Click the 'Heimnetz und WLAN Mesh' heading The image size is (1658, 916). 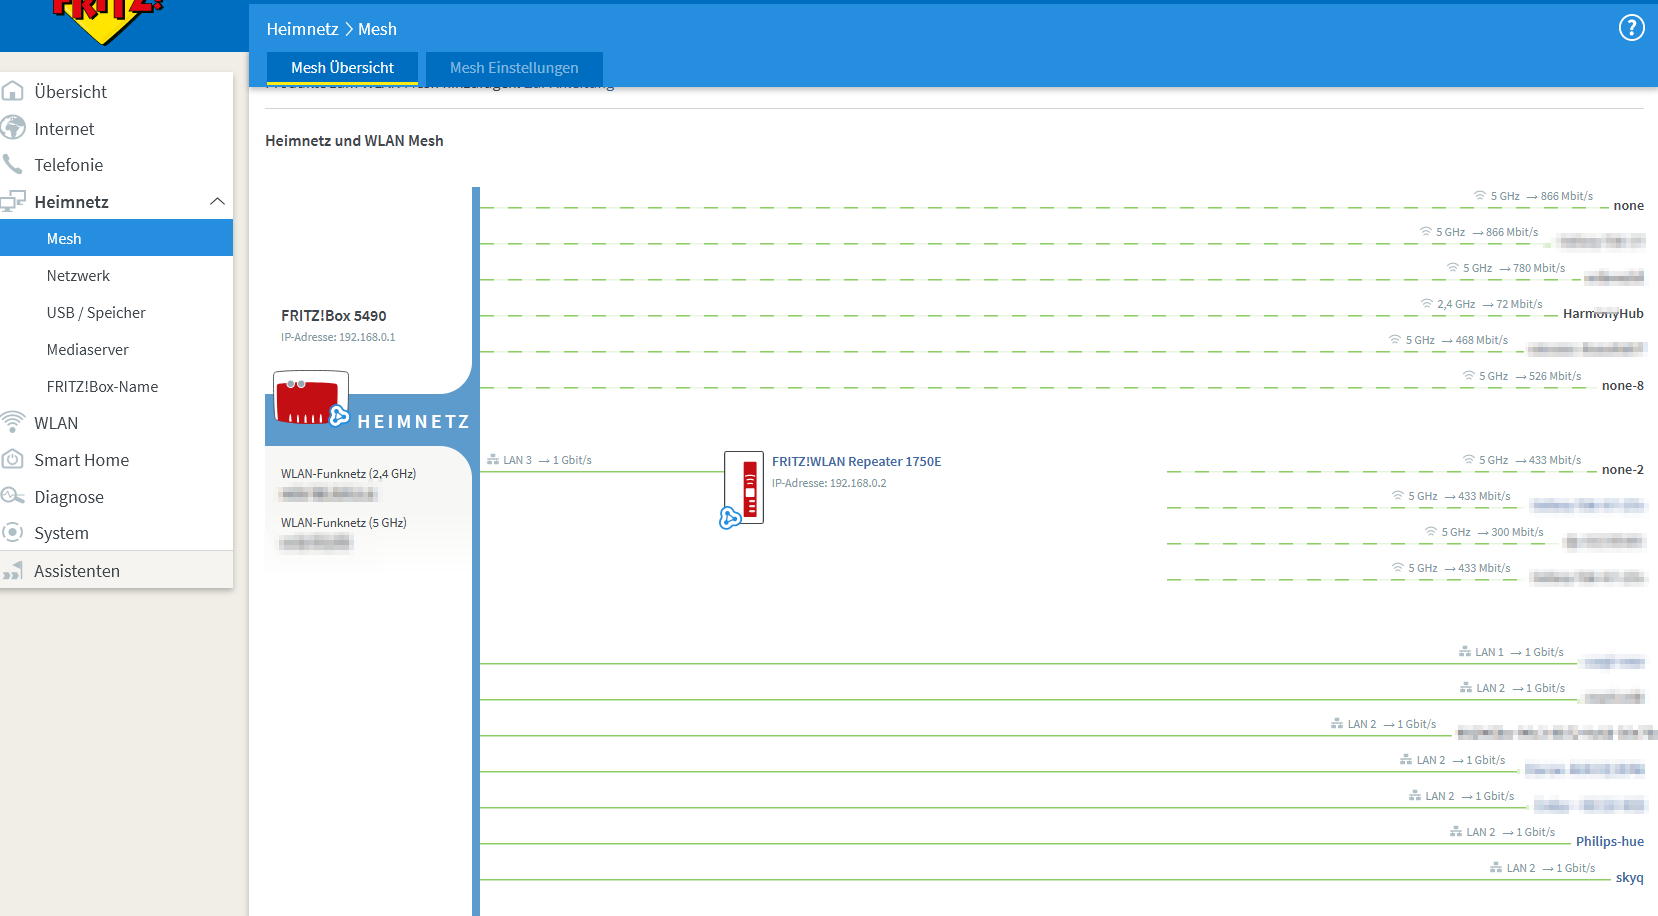pyautogui.click(x=354, y=141)
